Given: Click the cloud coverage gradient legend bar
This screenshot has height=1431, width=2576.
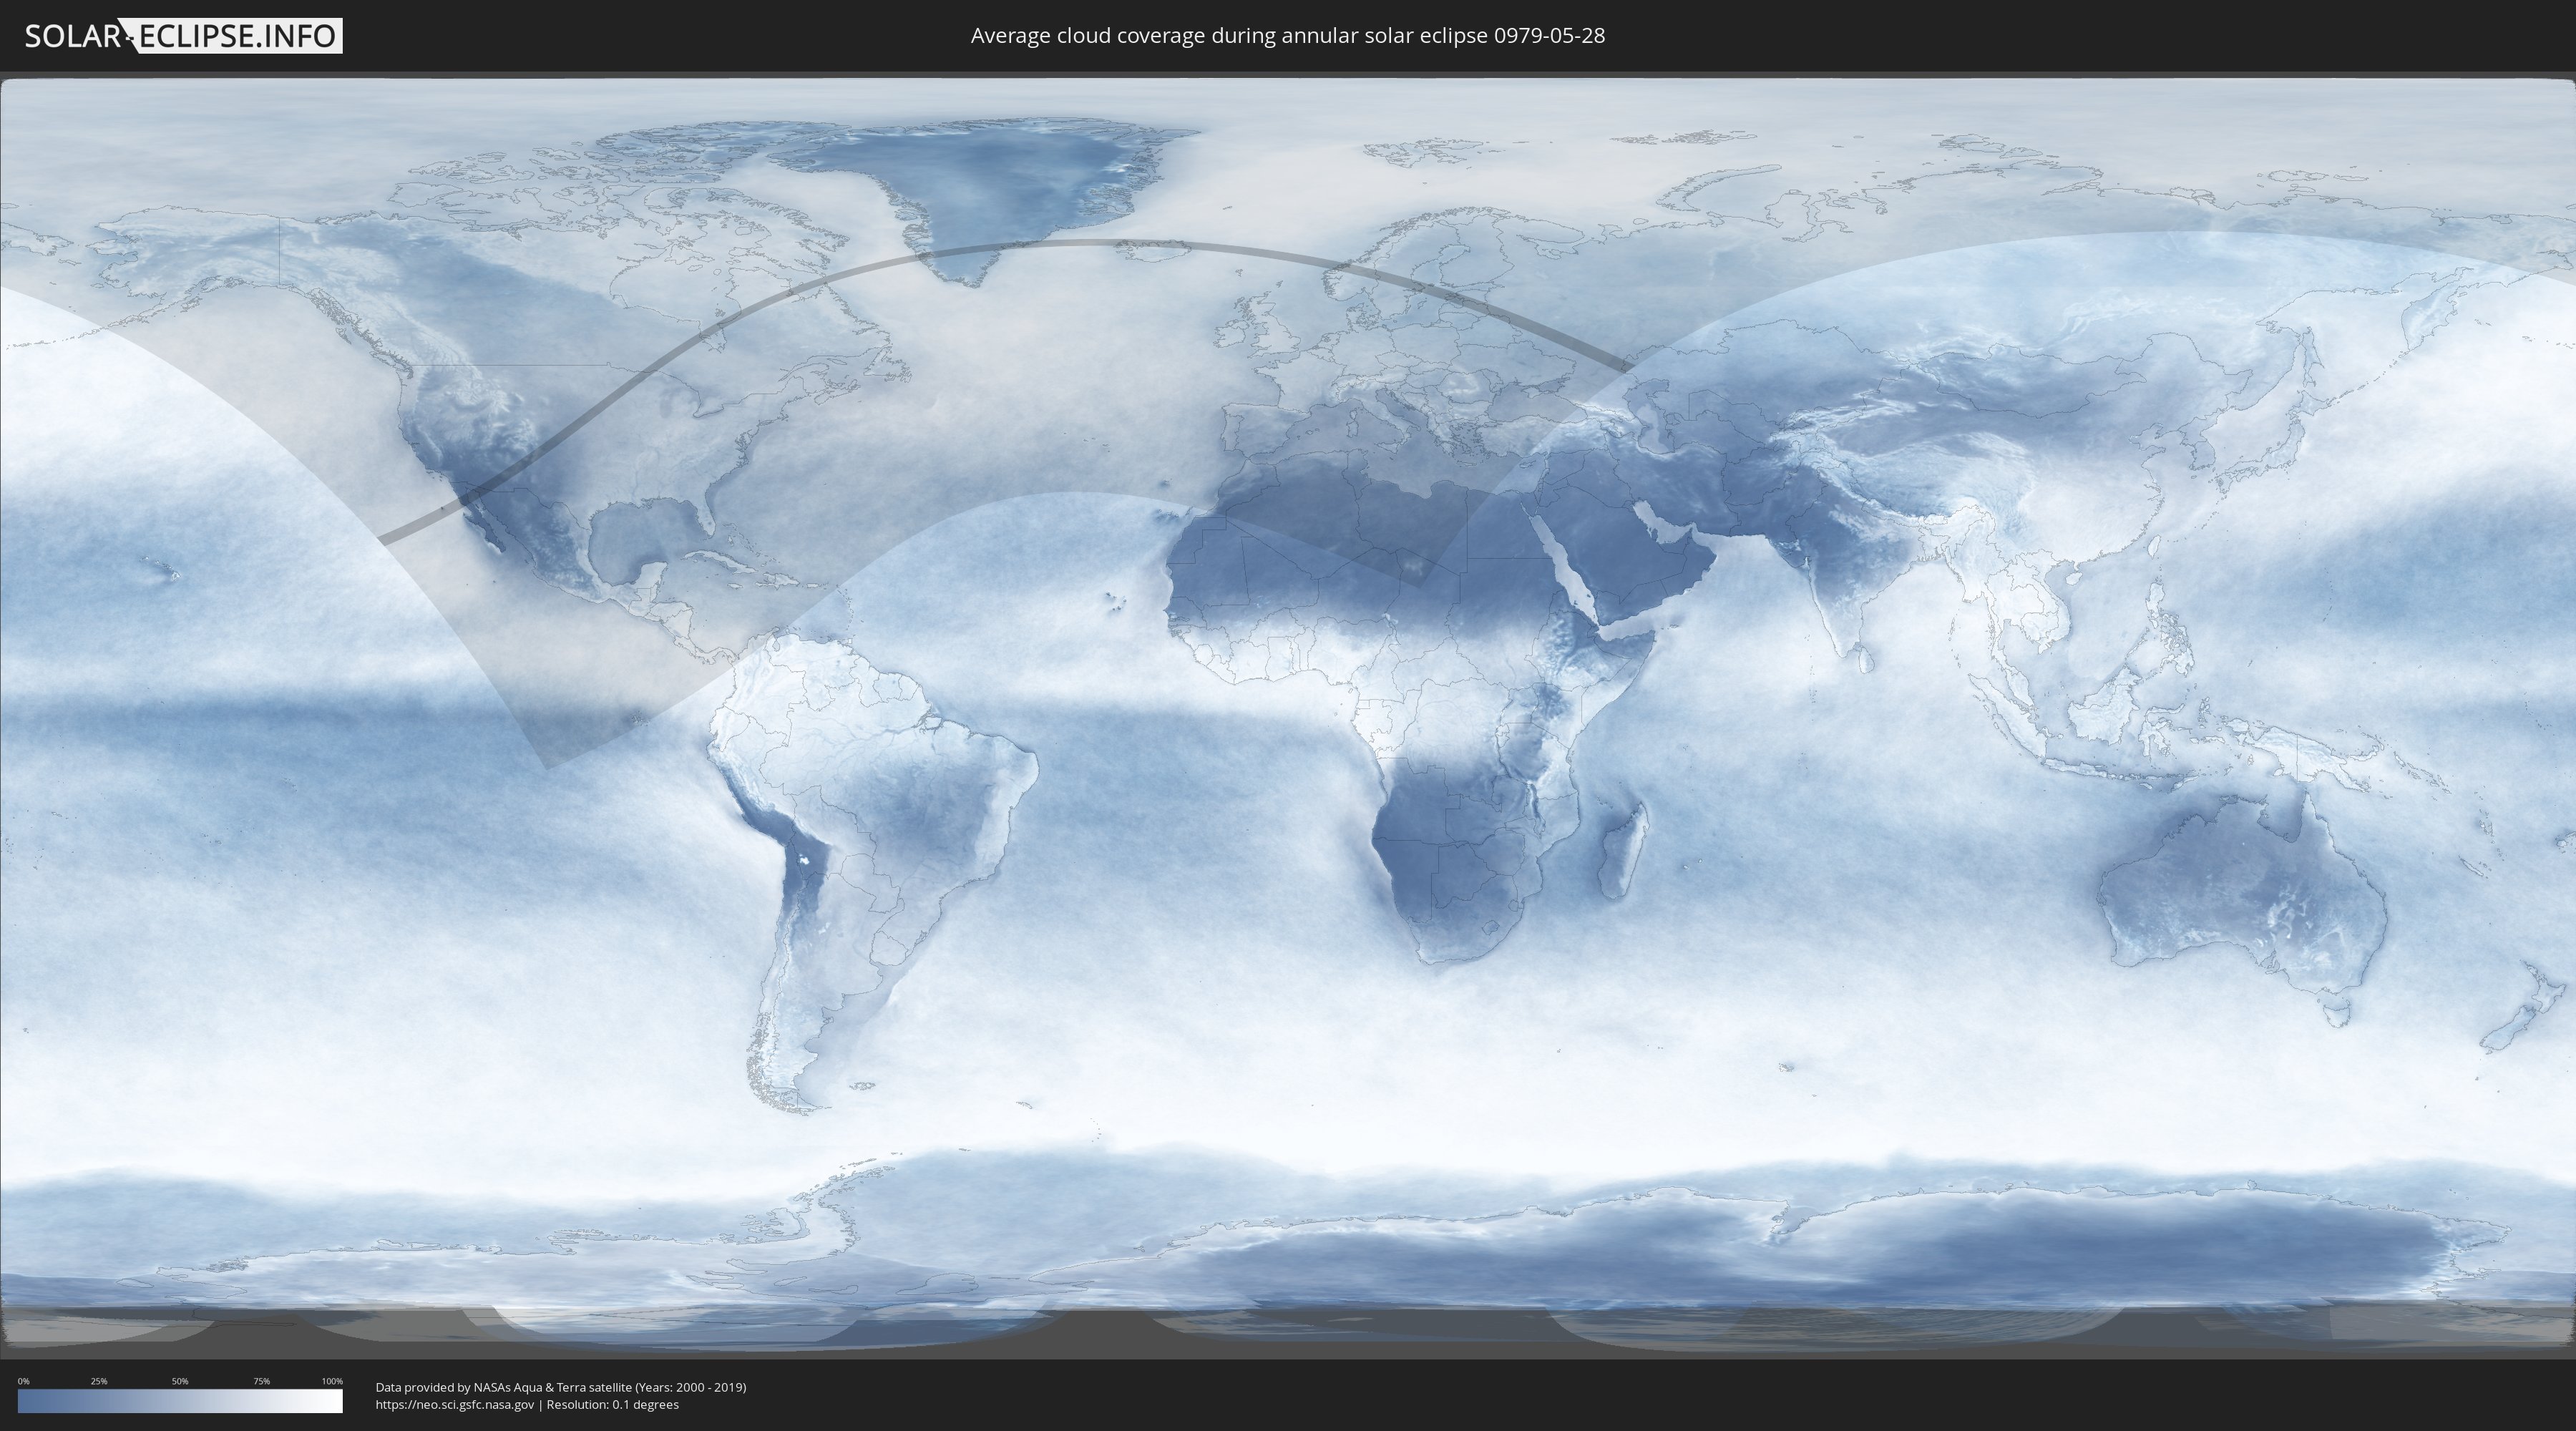Looking at the screenshot, I should tap(180, 1401).
